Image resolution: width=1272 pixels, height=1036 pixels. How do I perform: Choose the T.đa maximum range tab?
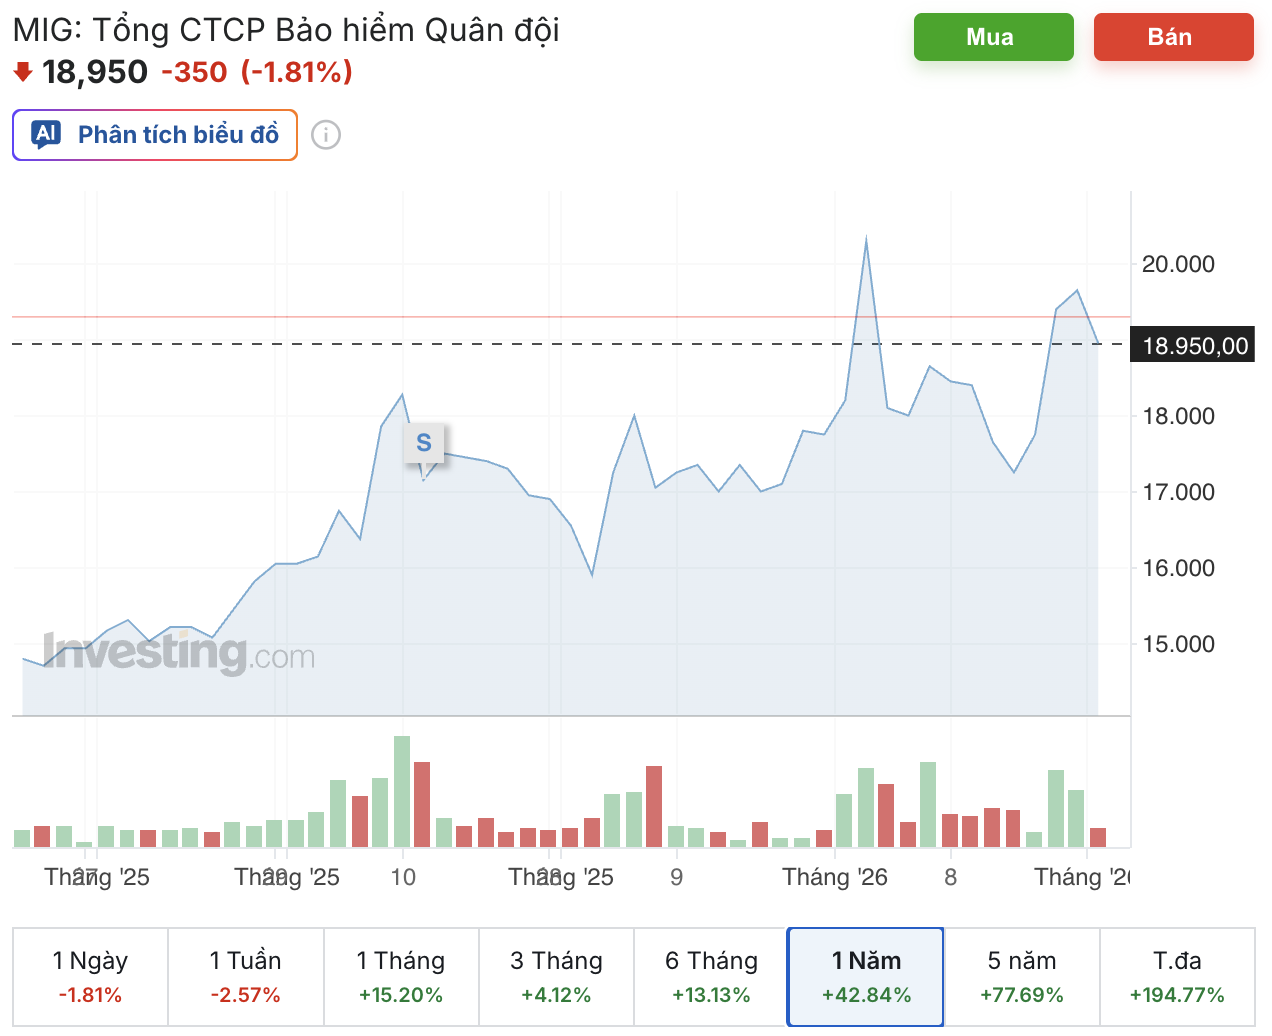click(1177, 976)
